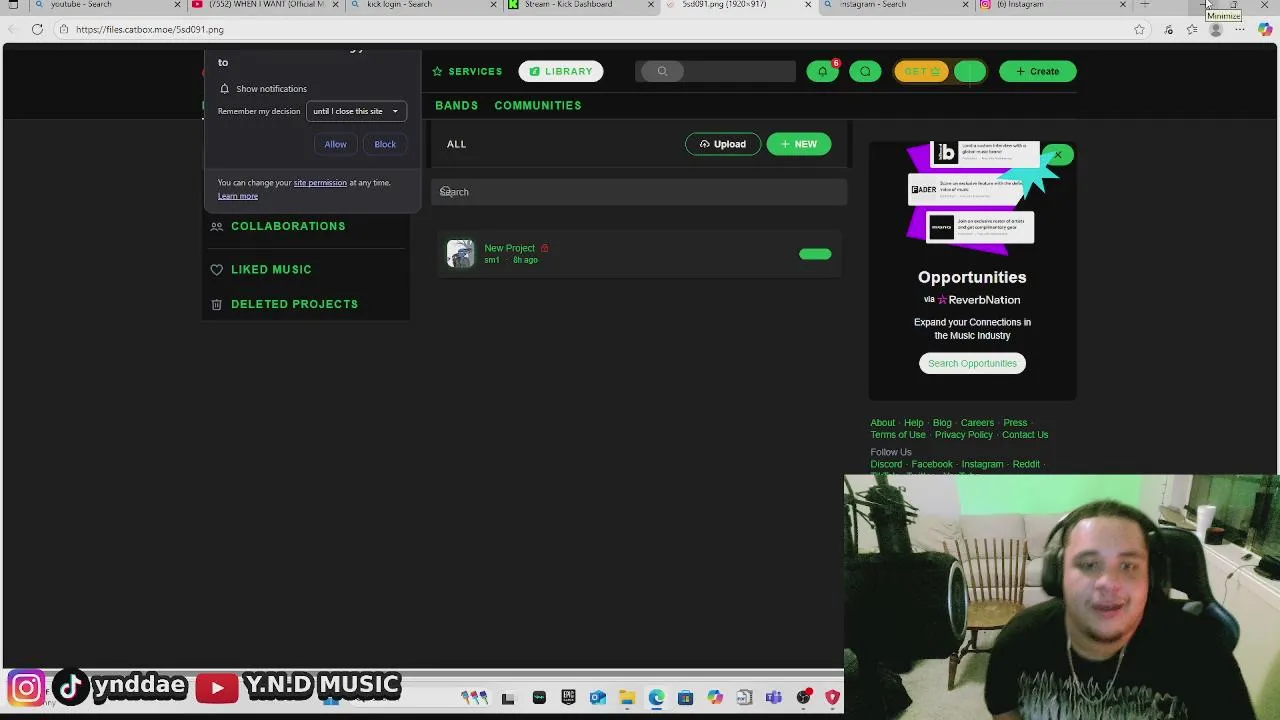Image resolution: width=1280 pixels, height=720 pixels.
Task: Open the Discord footer link
Action: pyautogui.click(x=886, y=464)
